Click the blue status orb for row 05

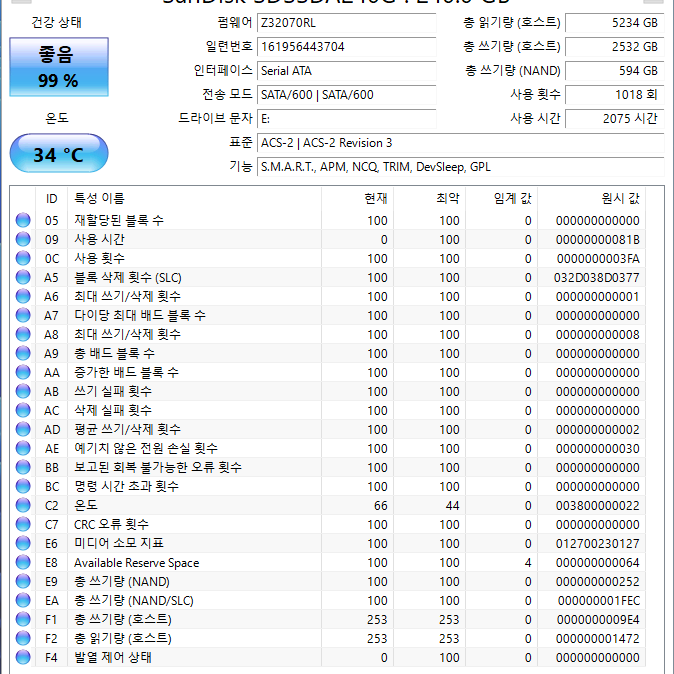[23, 220]
